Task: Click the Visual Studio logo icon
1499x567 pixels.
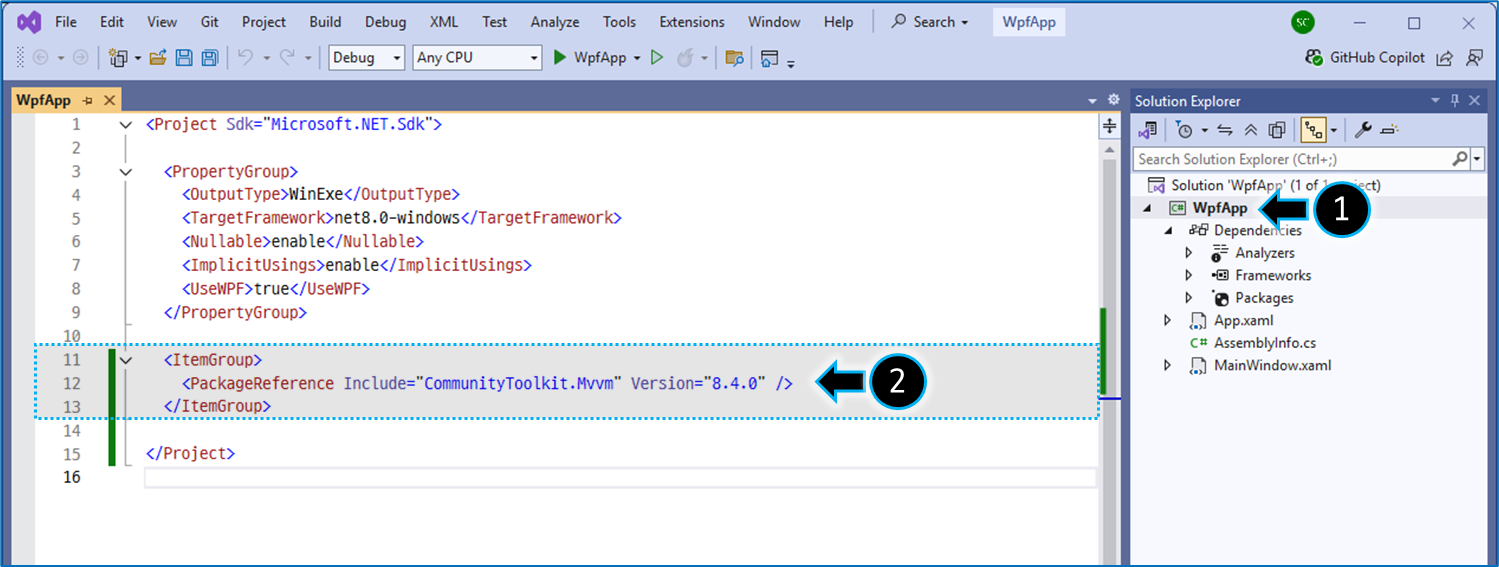Action: [x=28, y=21]
